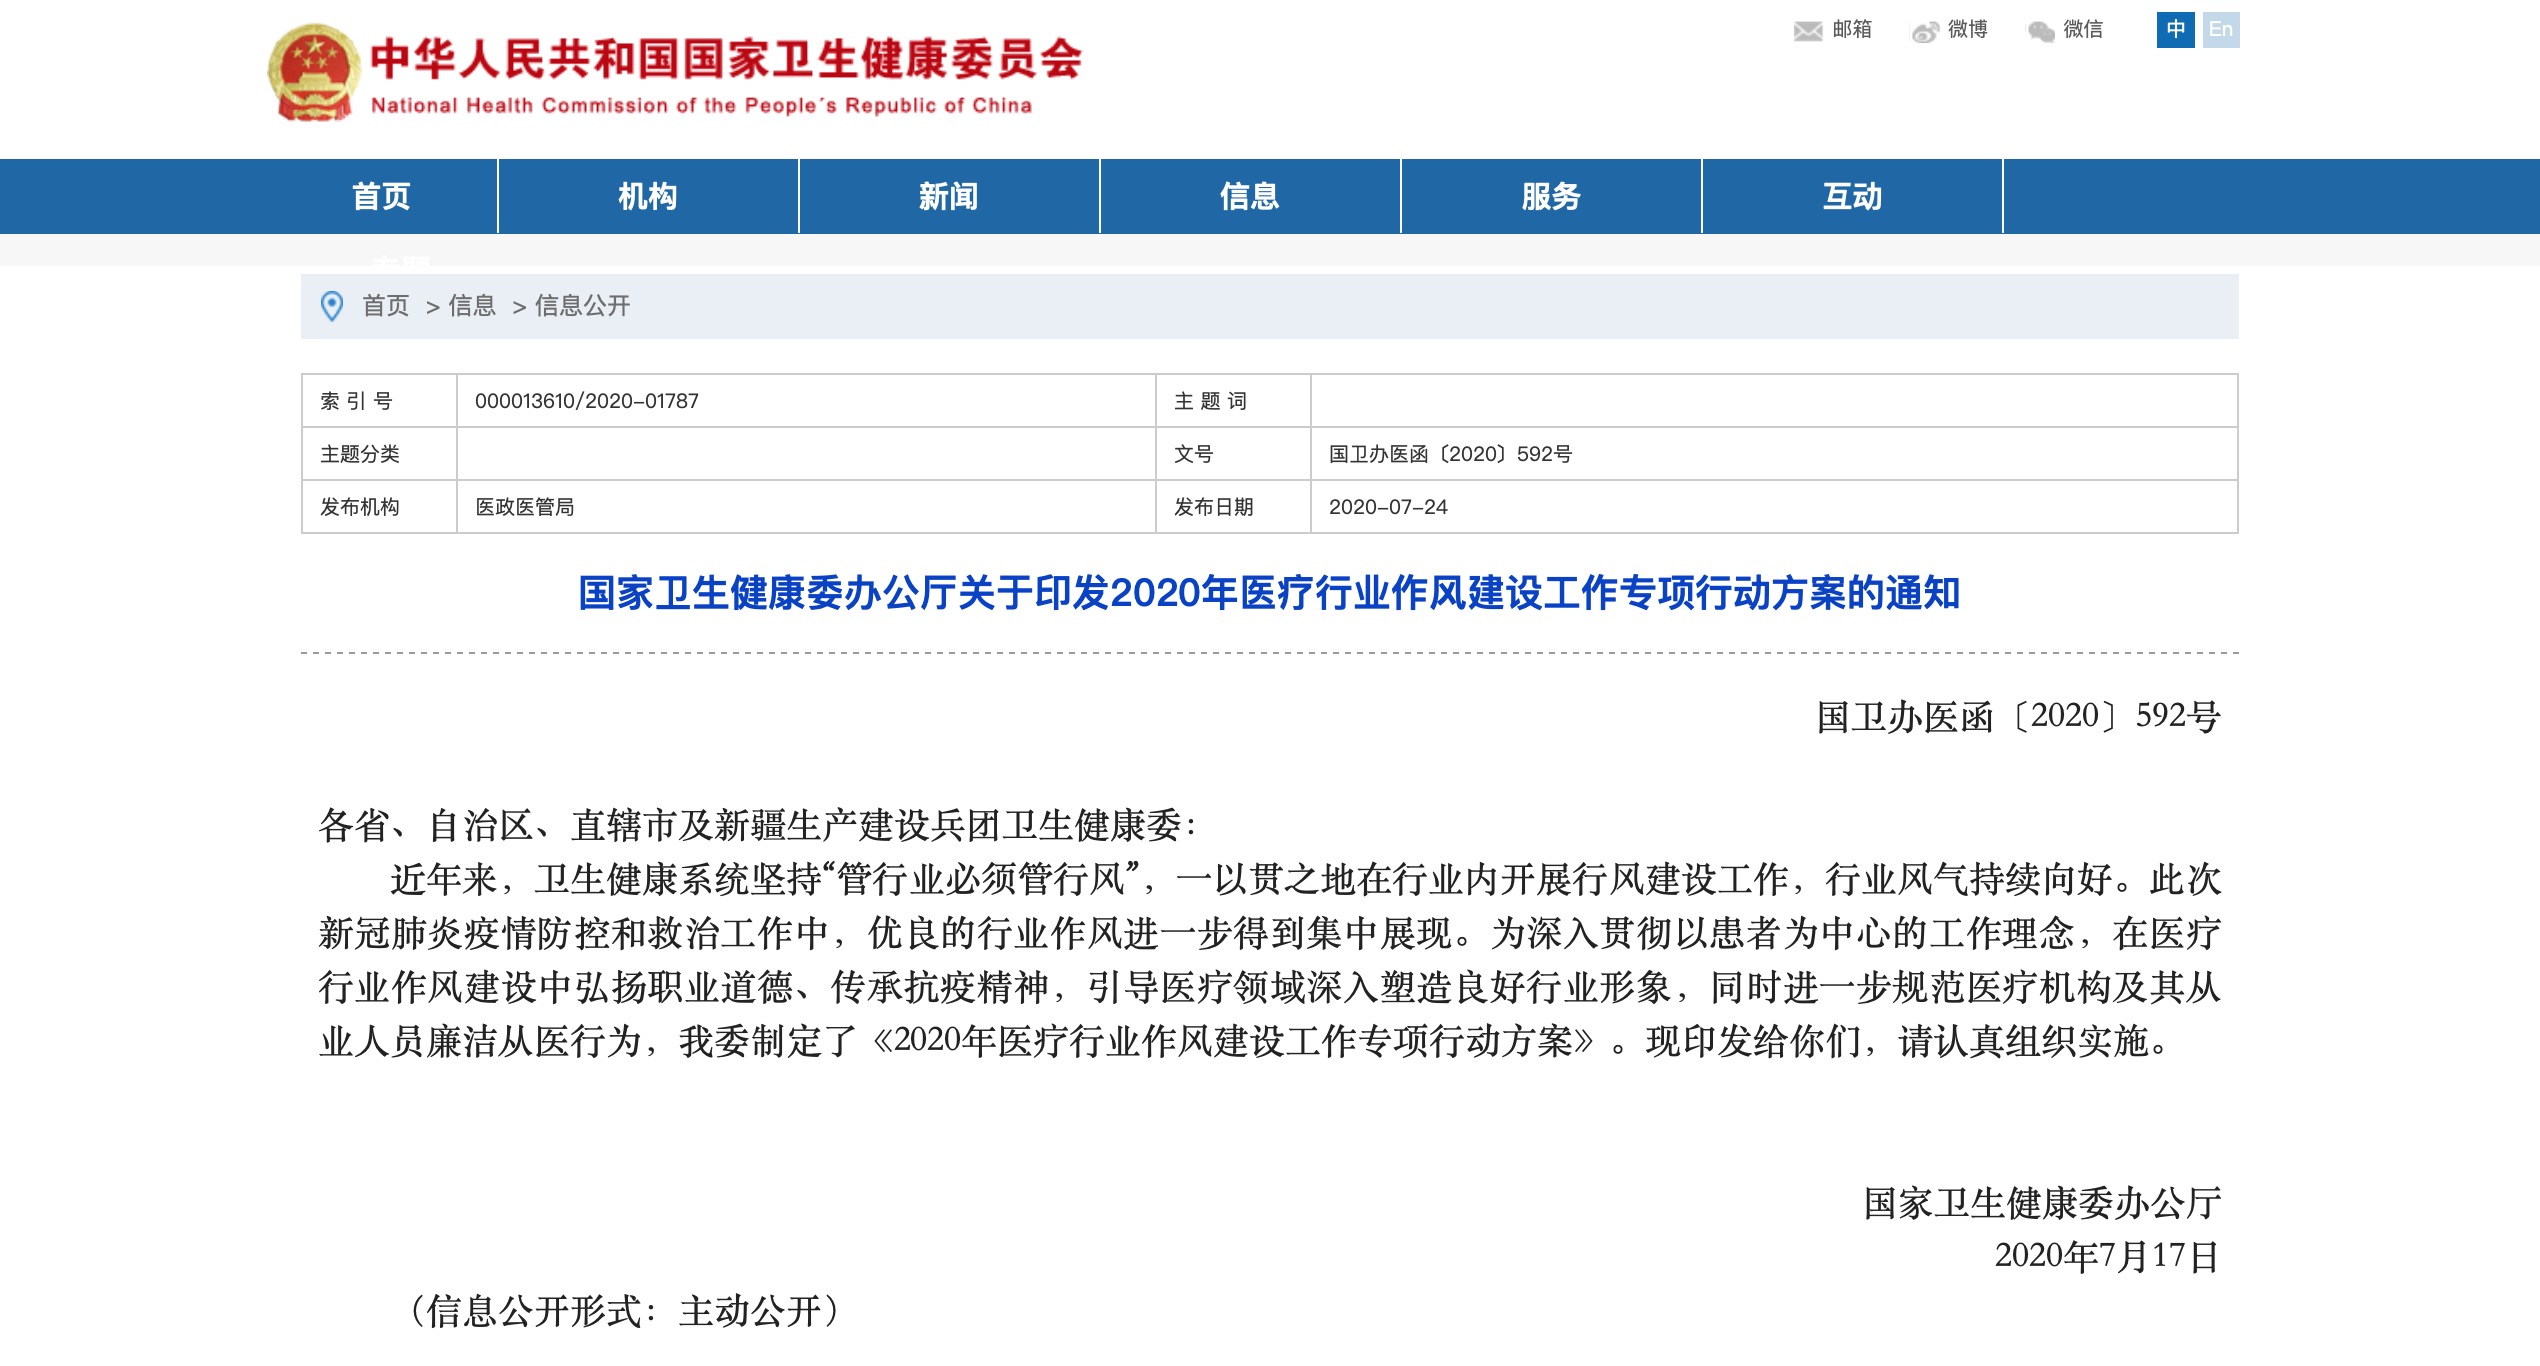2540x1366 pixels.
Task: Click the signature 国家卫生健康委办公厅
Action: (2042, 1203)
